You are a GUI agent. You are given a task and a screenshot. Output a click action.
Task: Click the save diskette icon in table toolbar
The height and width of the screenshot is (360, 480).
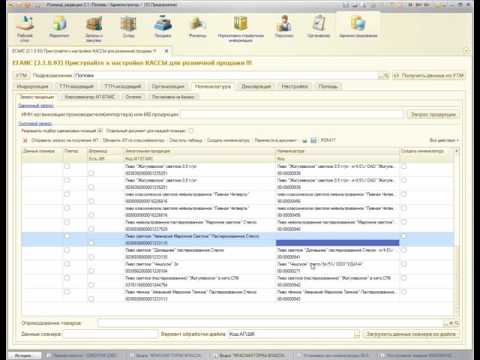(x=313, y=140)
